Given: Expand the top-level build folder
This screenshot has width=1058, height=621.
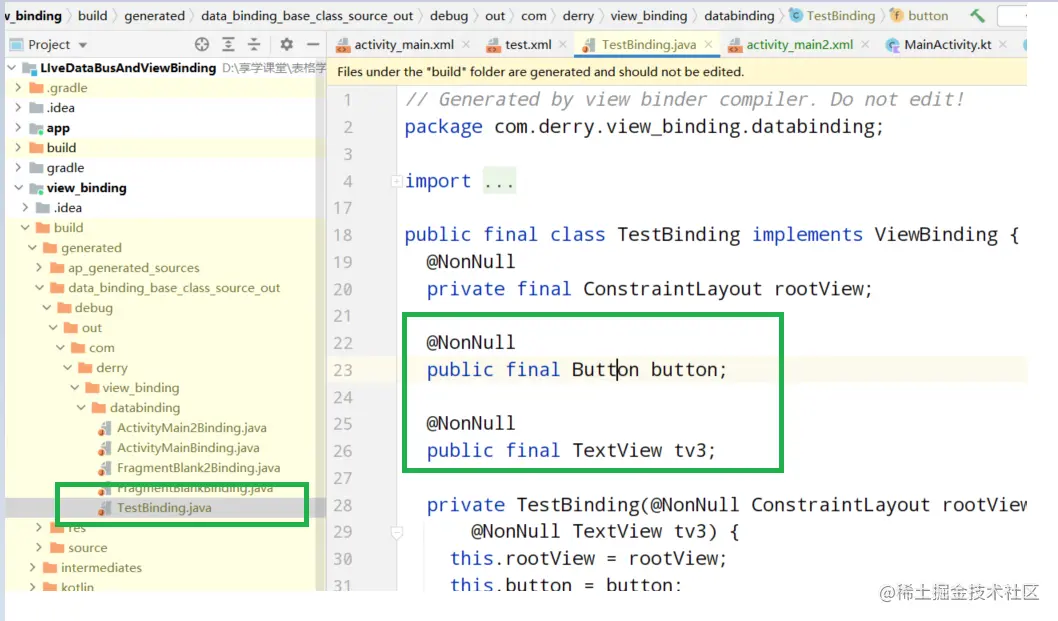Looking at the screenshot, I should [x=18, y=148].
